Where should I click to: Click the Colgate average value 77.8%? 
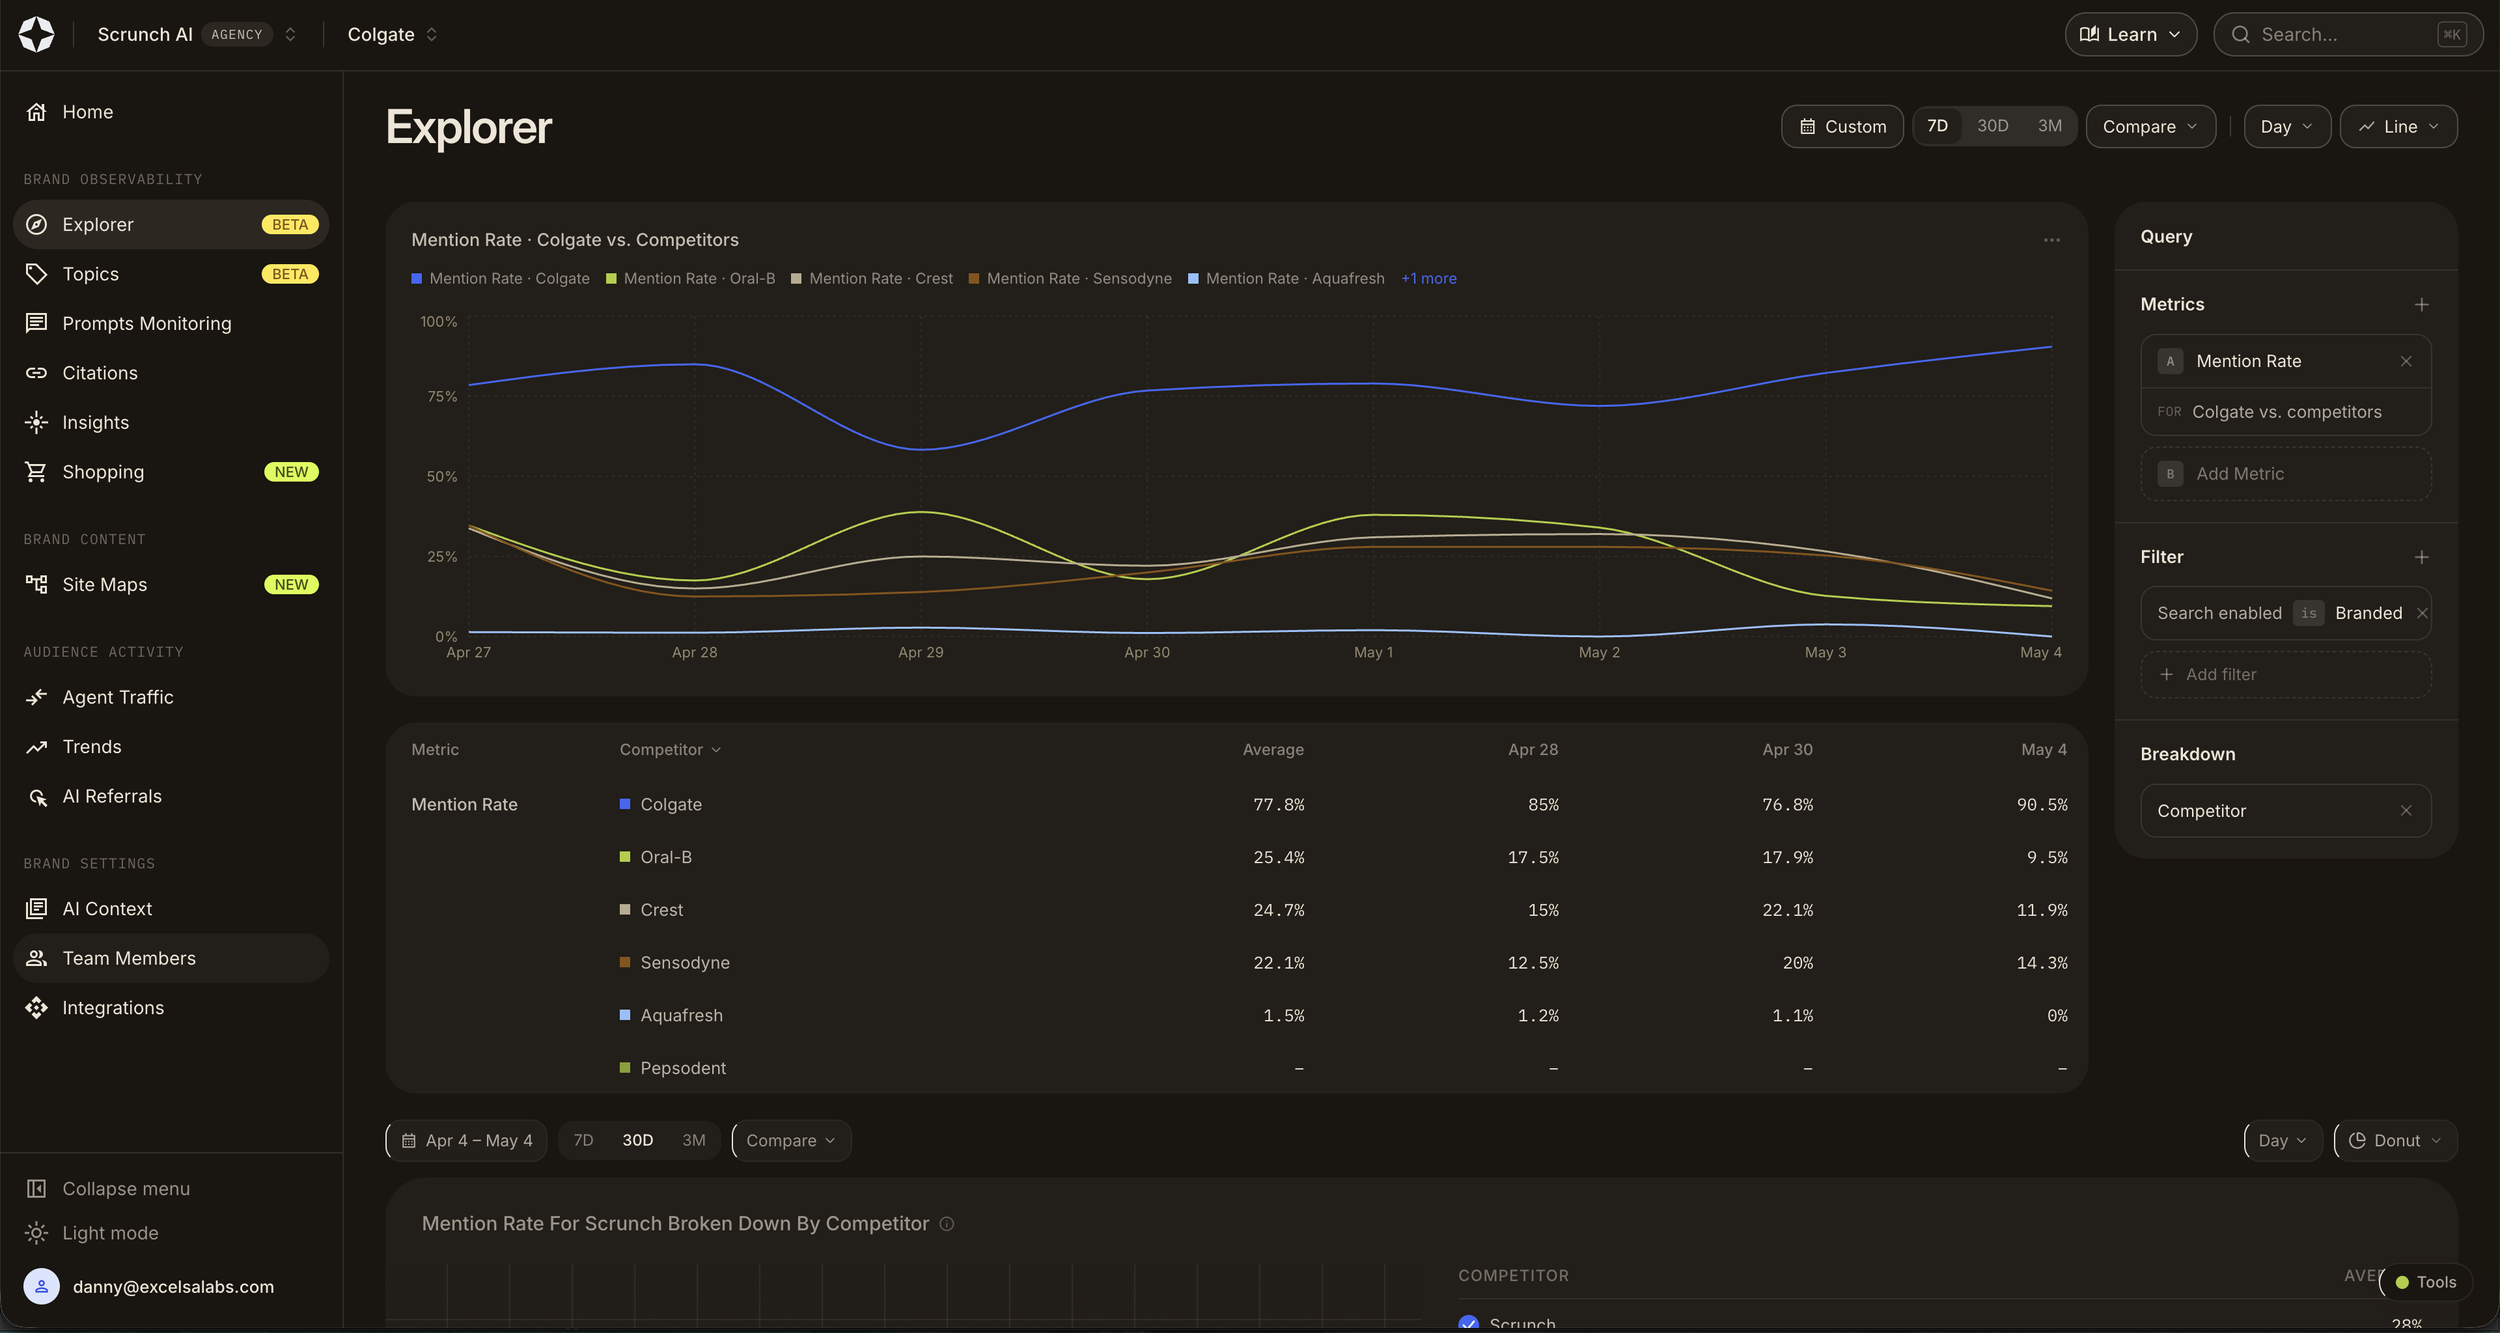pos(1278,805)
